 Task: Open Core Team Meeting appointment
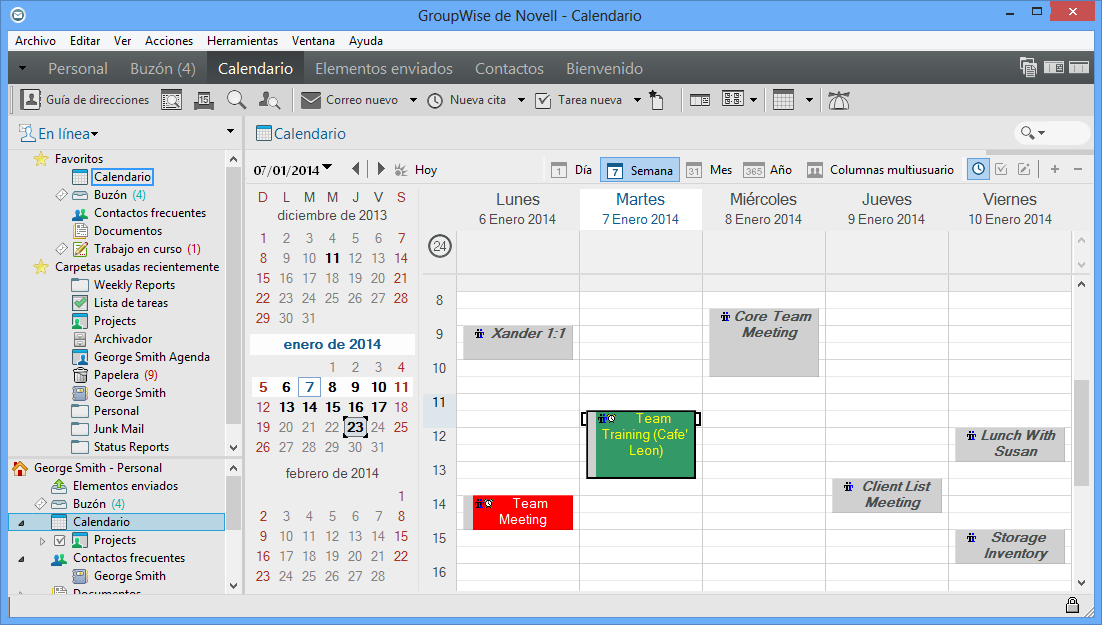[x=763, y=342]
